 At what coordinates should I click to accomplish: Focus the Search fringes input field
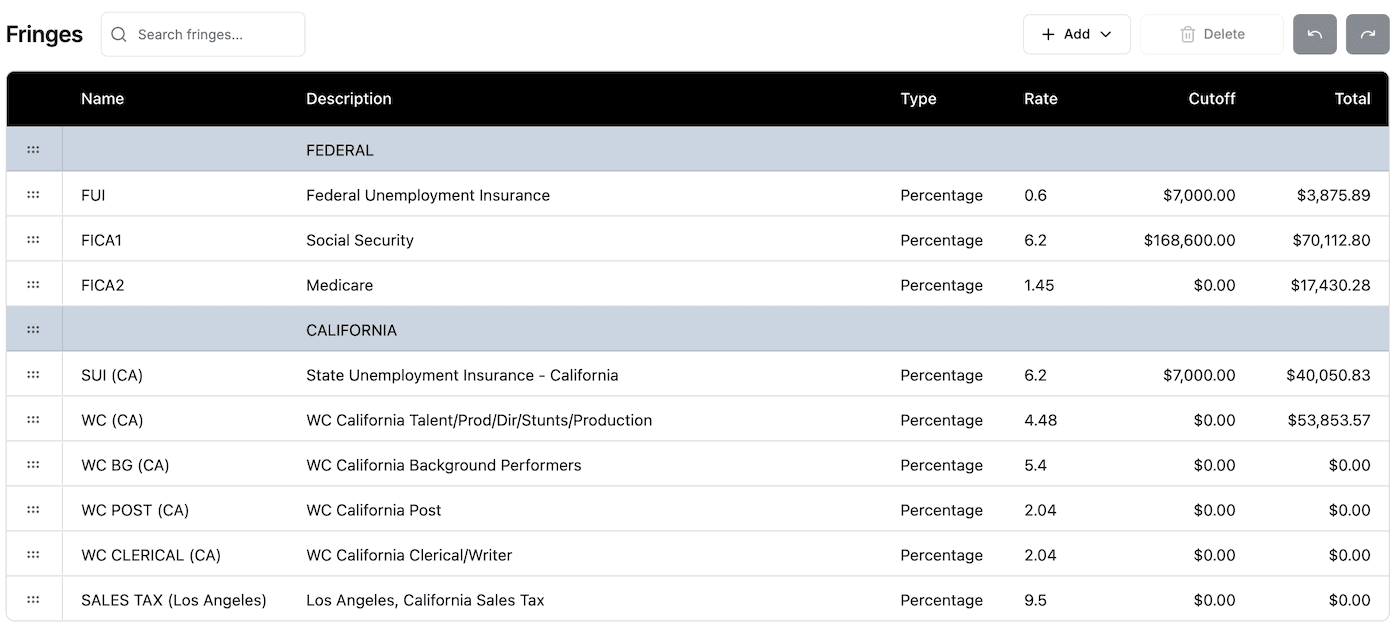[215, 34]
